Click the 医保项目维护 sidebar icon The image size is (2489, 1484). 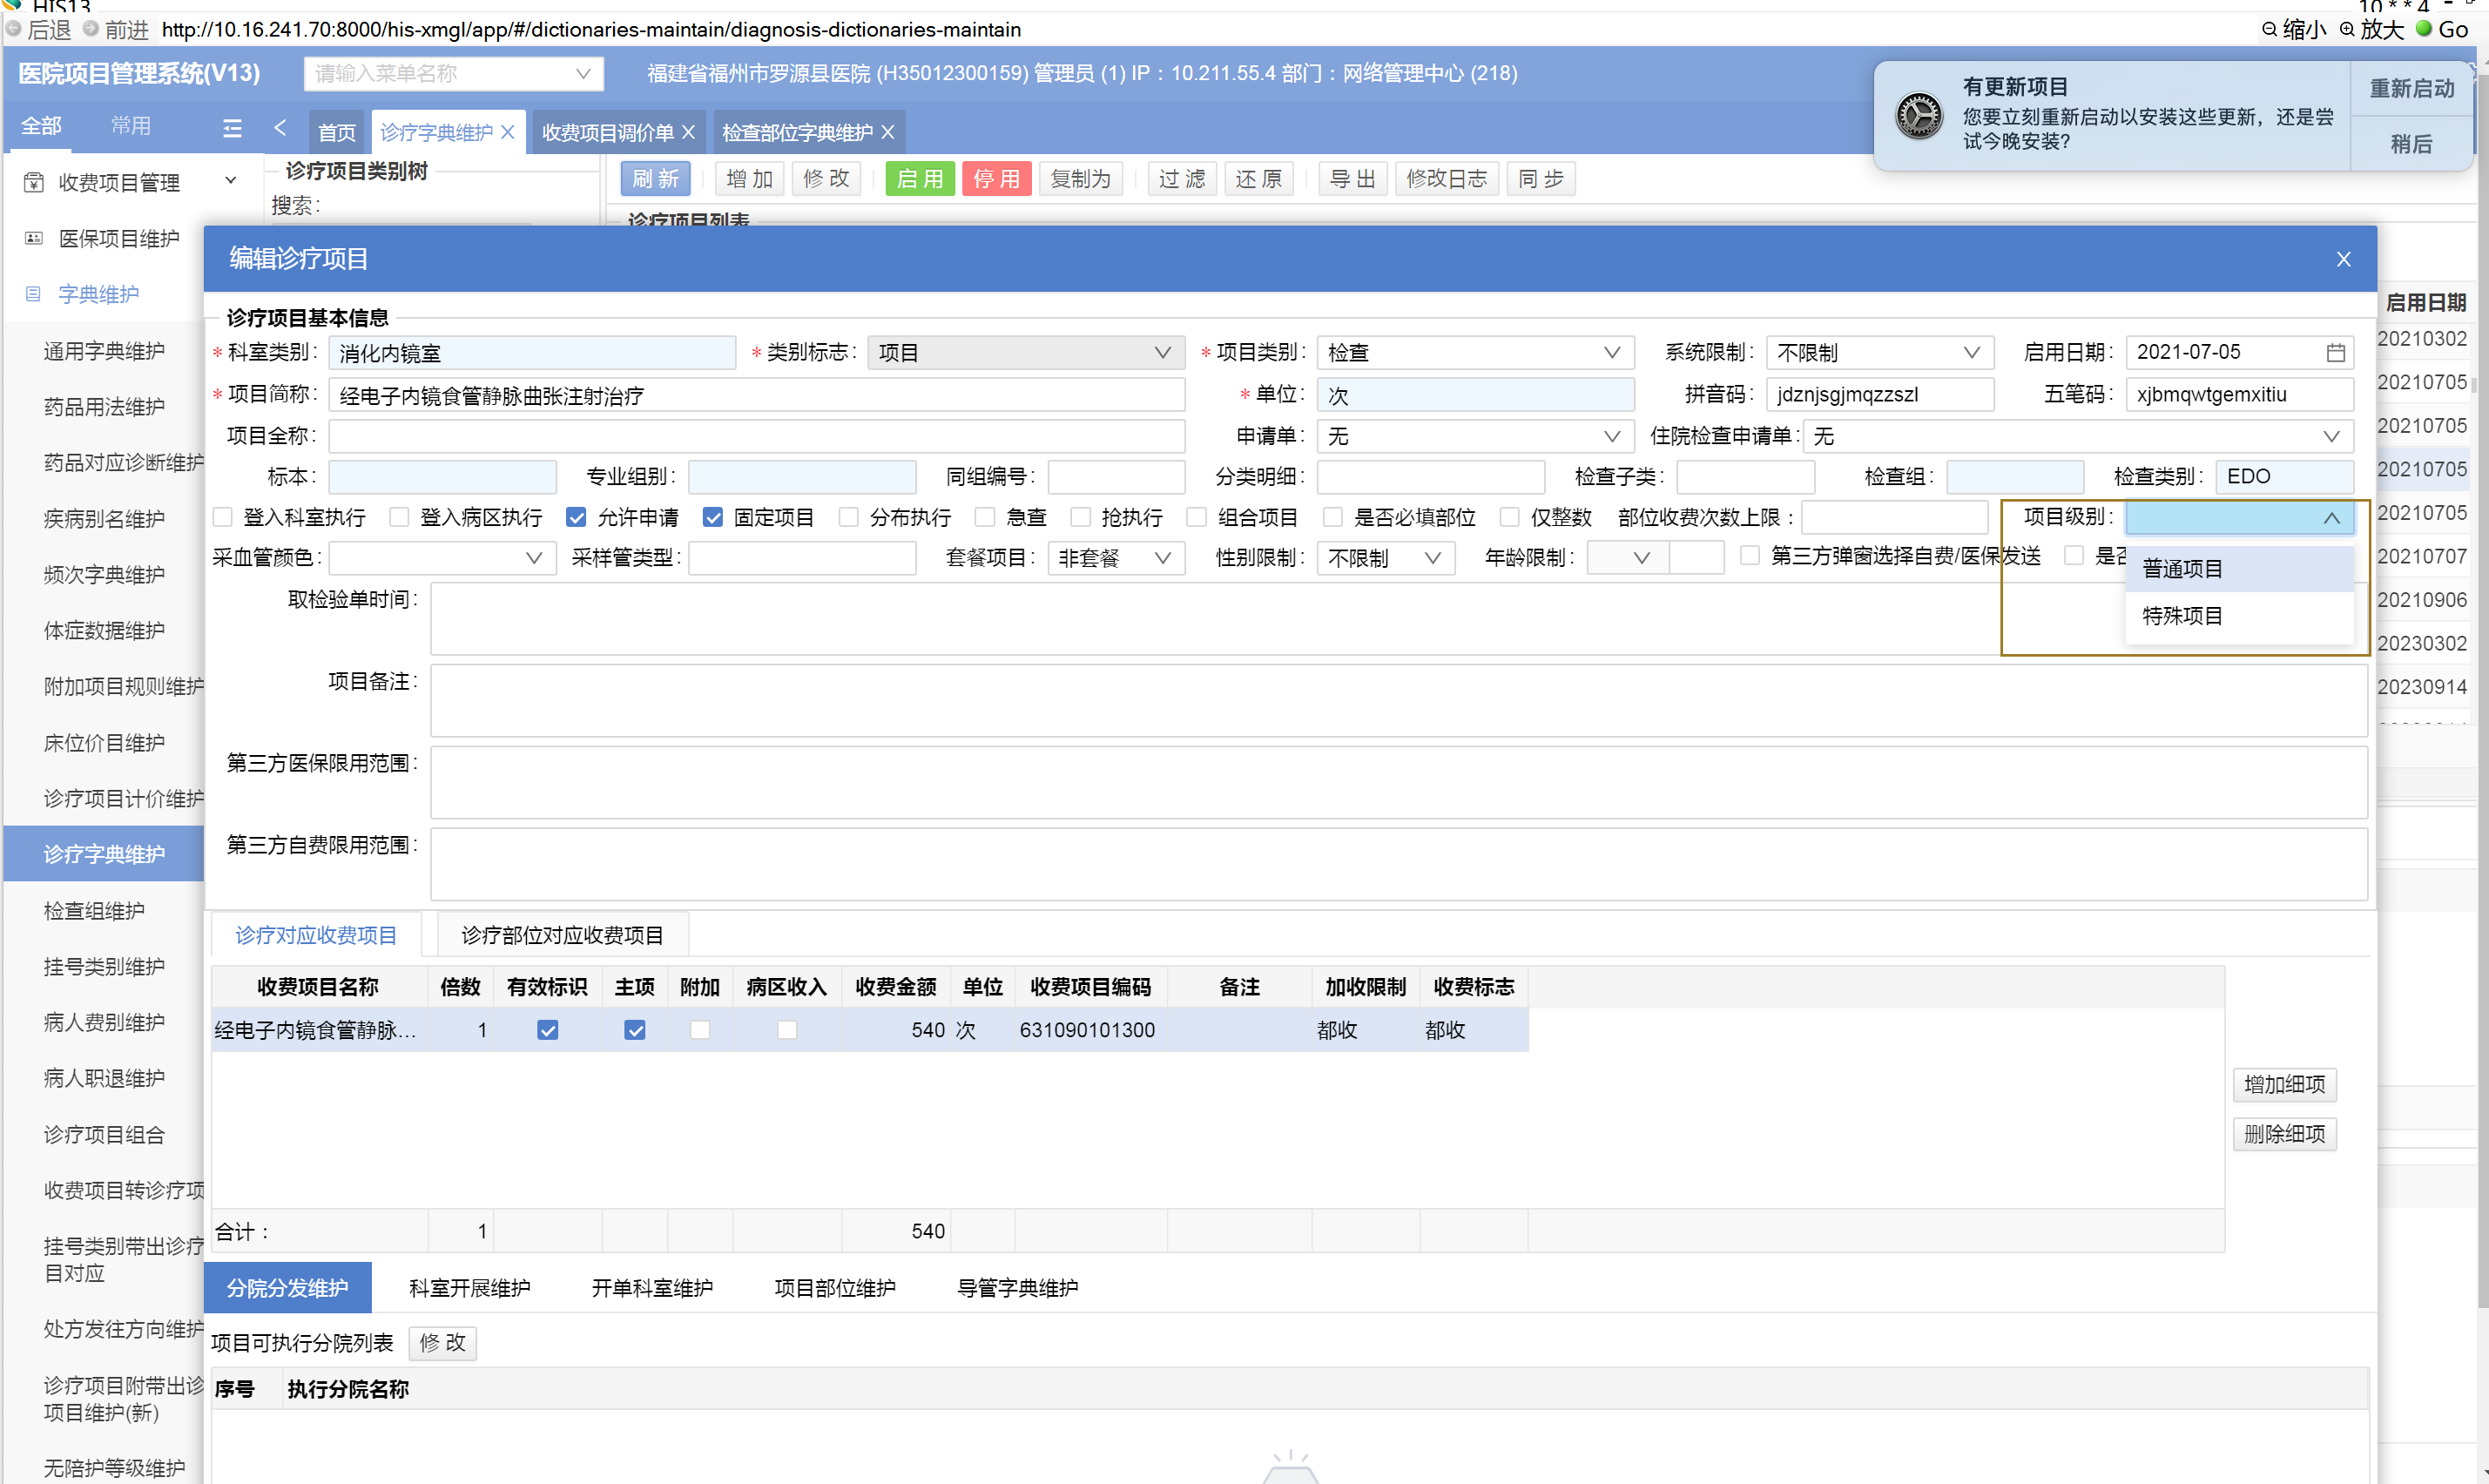34,238
